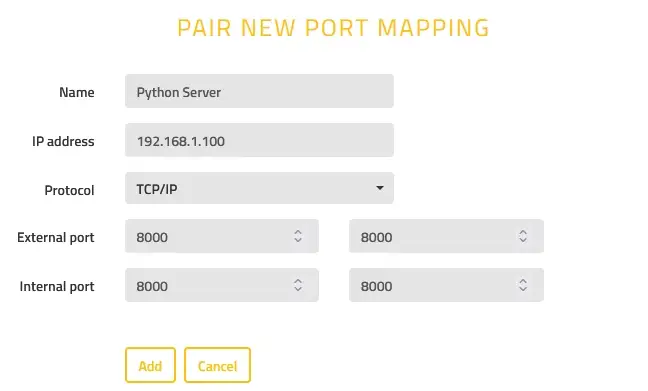Click the Cancel button
The image size is (648, 391).
pyautogui.click(x=217, y=365)
